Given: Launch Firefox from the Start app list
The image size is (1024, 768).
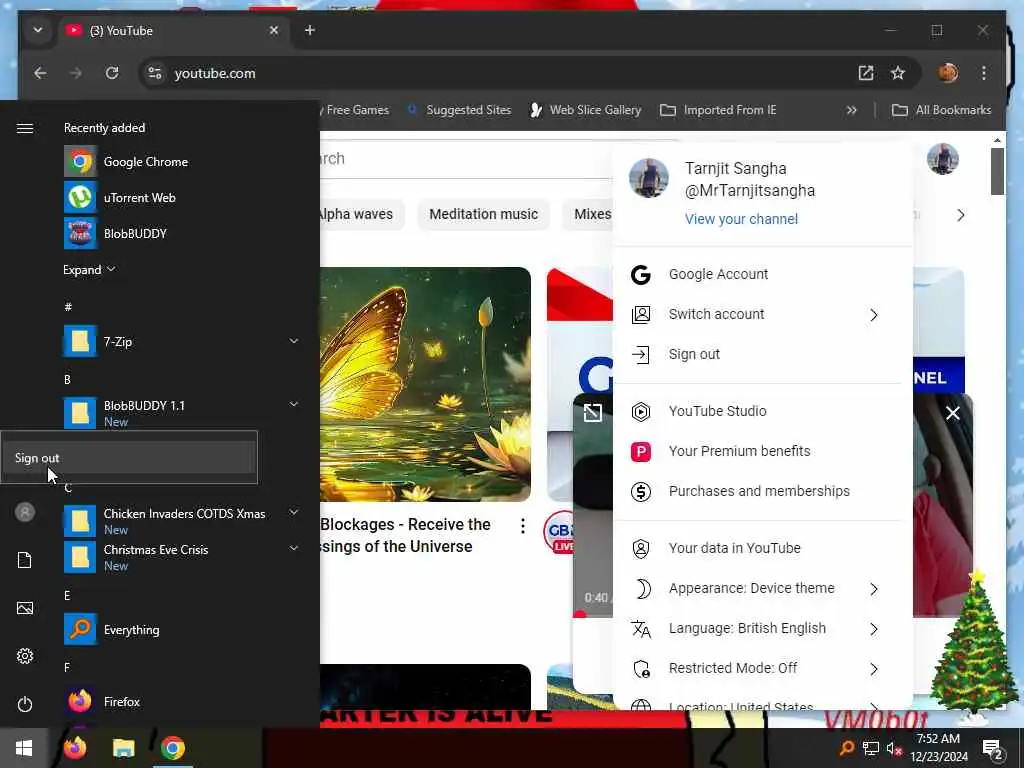Looking at the screenshot, I should [102, 701].
